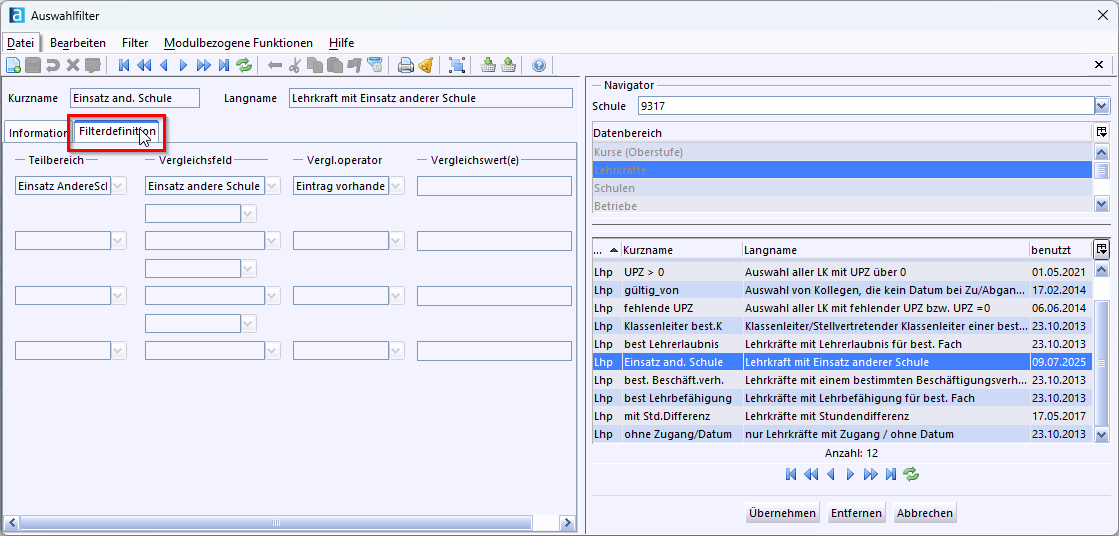Skip forward one page in main toolbar
This screenshot has width=1119, height=536.
(204, 66)
